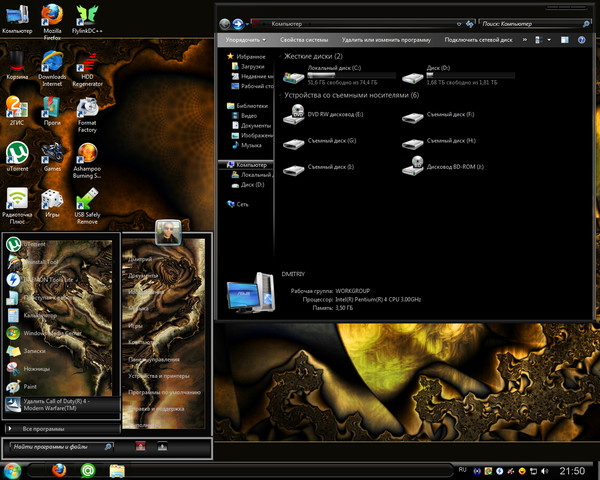
Task: Click the RU language indicator
Action: click(462, 470)
